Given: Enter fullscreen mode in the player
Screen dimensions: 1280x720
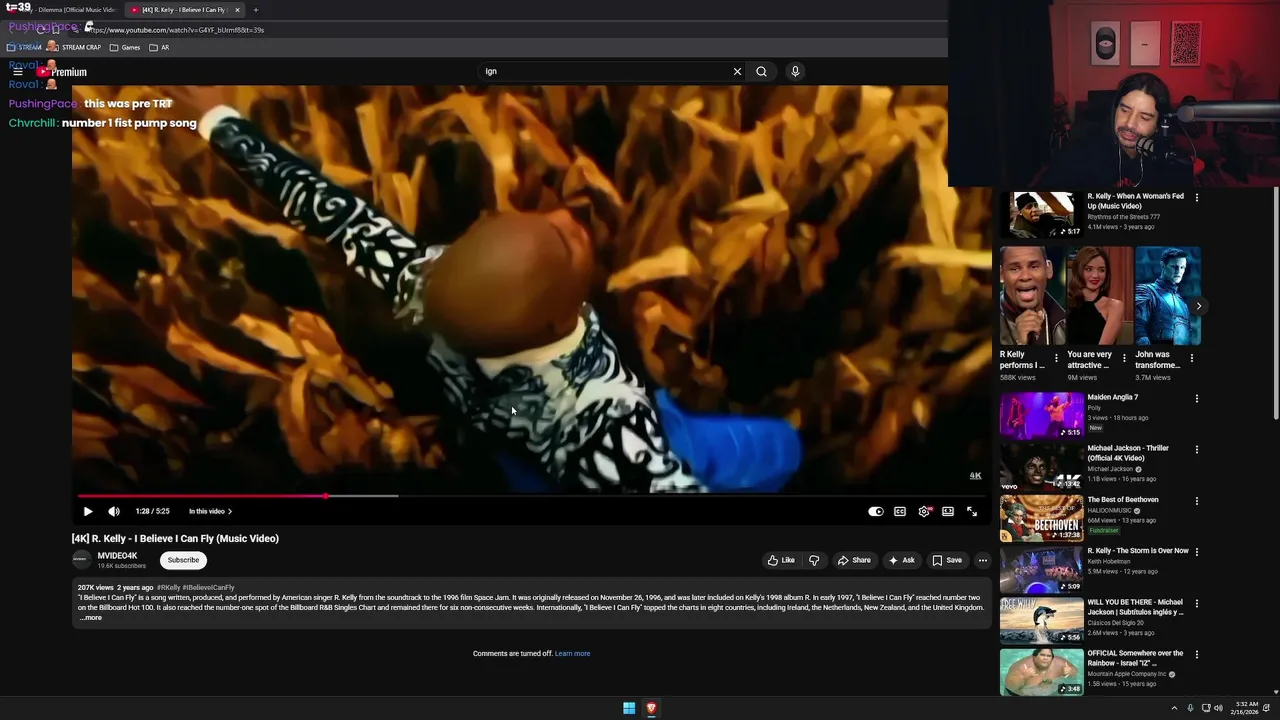Looking at the screenshot, I should click(x=972, y=511).
